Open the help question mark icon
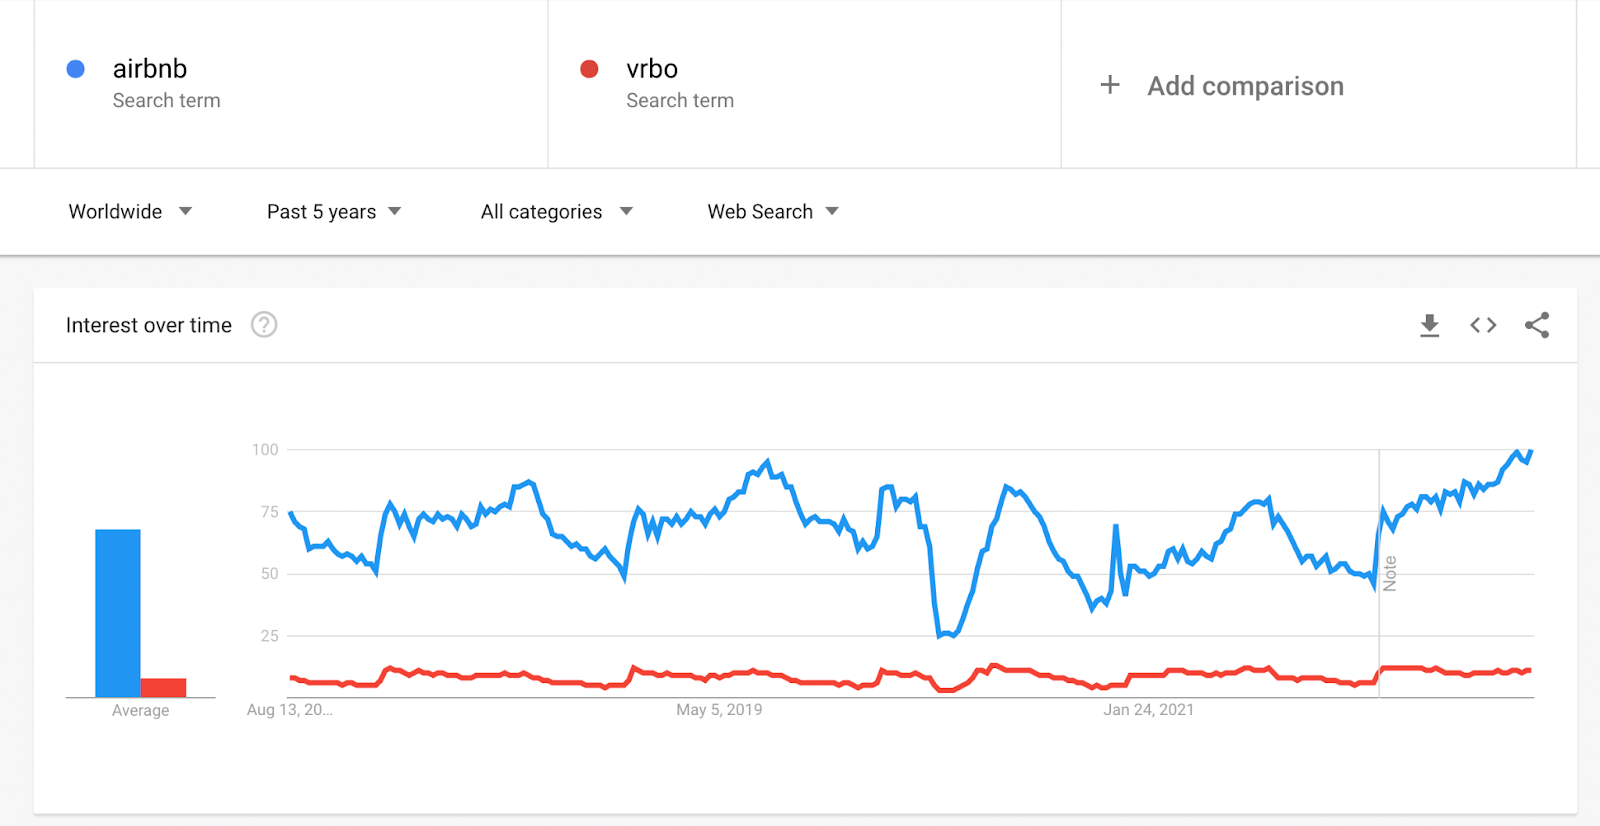Screen dimensions: 1600x826 click(264, 325)
